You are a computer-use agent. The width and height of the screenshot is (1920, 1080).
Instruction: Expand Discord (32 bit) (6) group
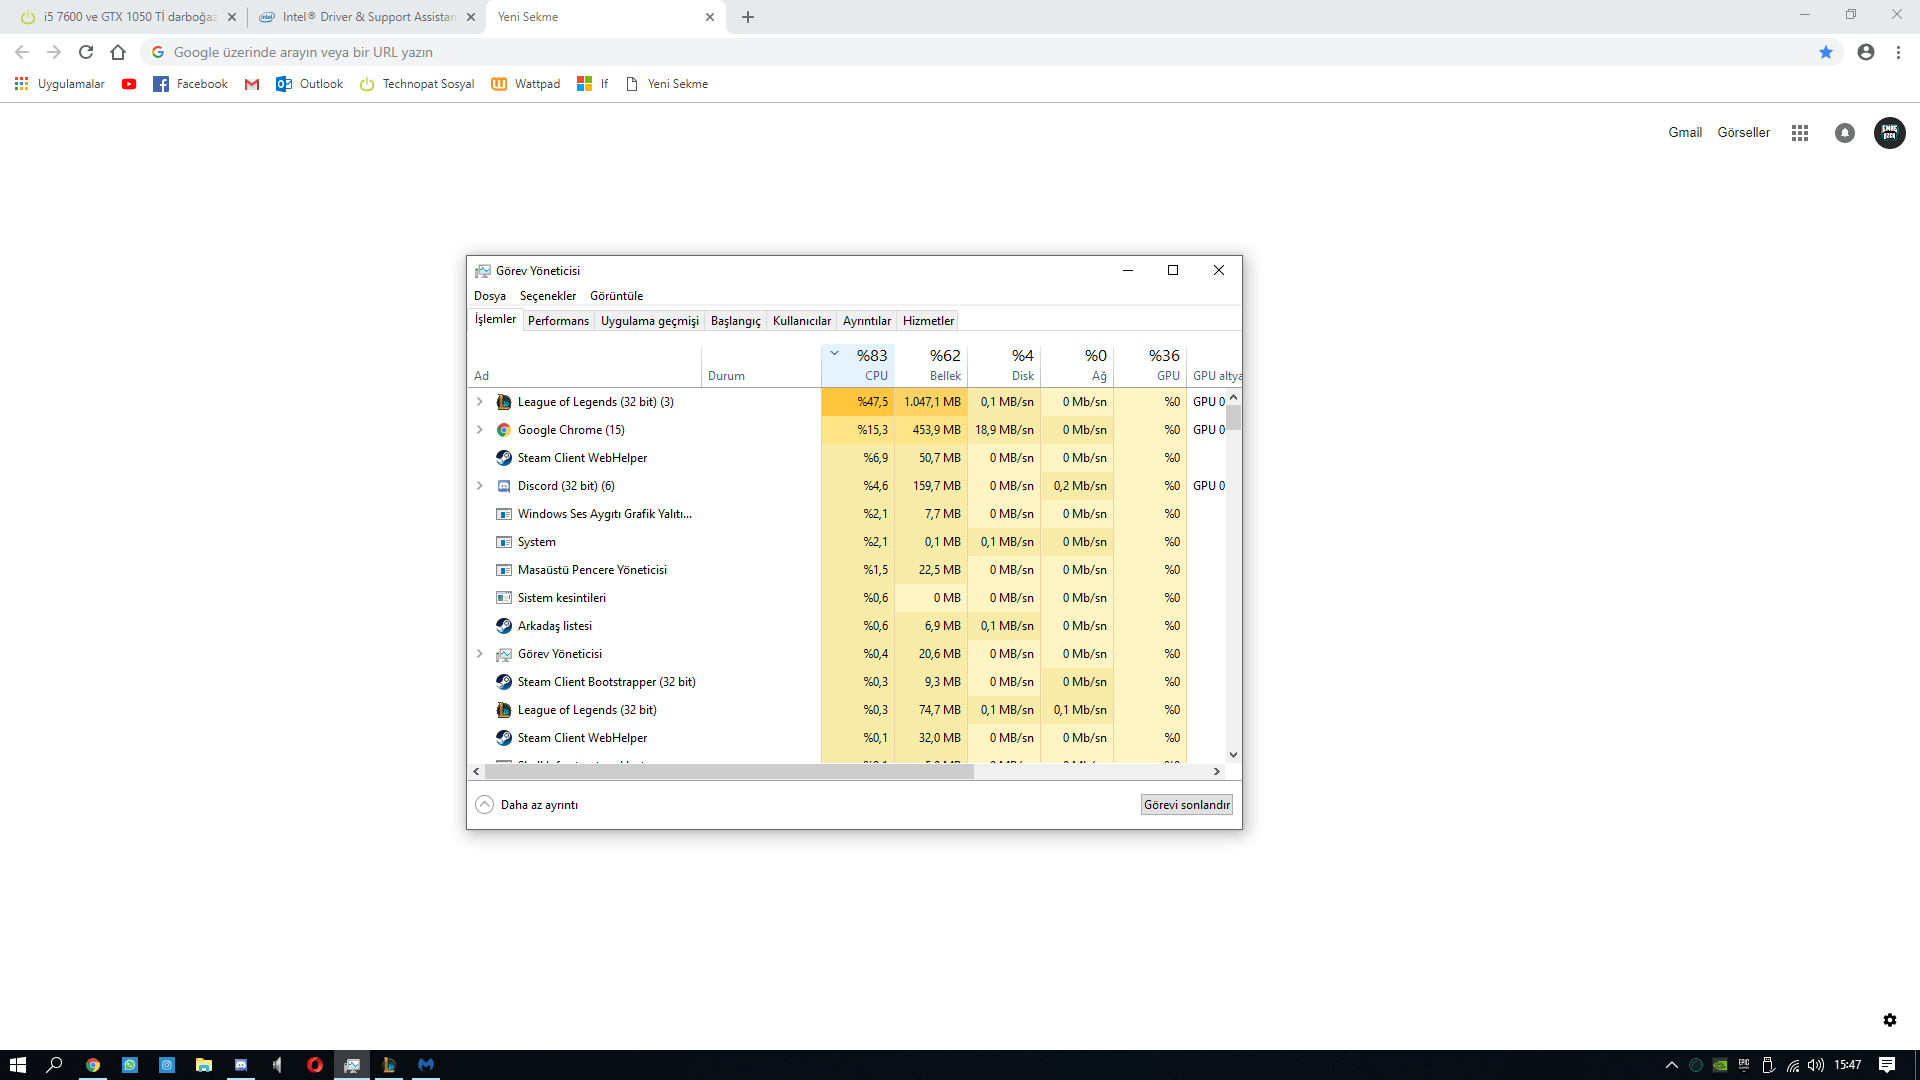(480, 486)
